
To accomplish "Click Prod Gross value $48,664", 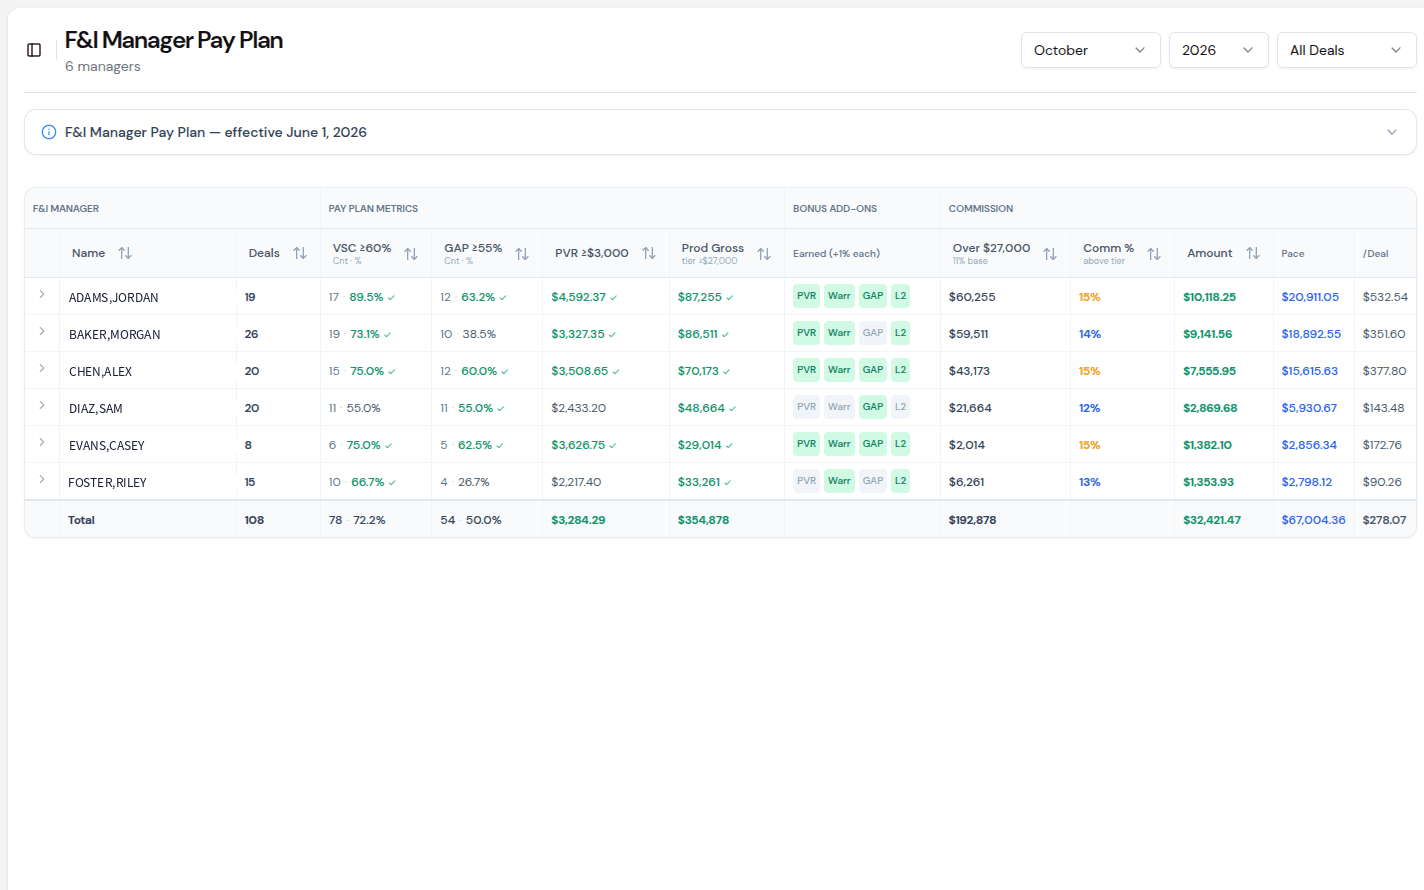I will (x=701, y=408).
